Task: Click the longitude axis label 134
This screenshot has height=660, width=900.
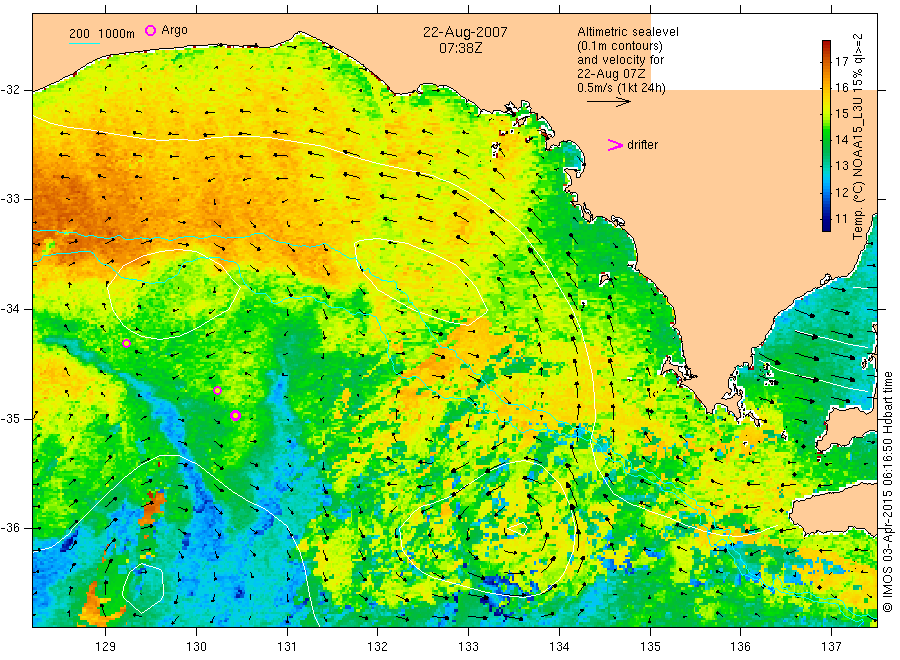Action: click(x=559, y=647)
